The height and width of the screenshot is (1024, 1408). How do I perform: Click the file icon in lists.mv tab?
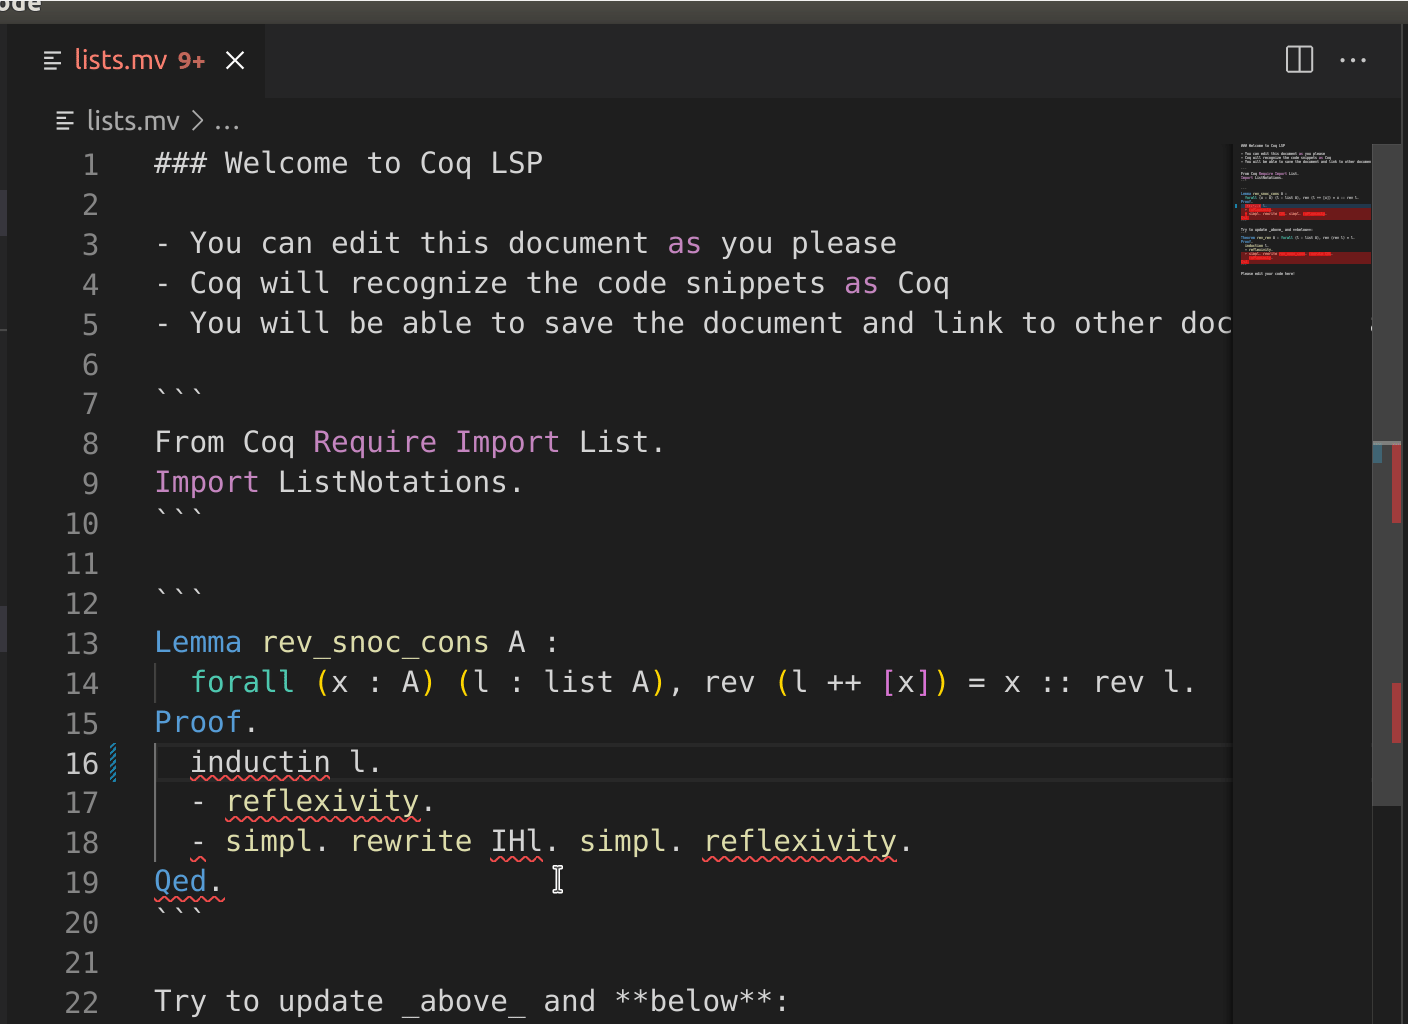(53, 61)
